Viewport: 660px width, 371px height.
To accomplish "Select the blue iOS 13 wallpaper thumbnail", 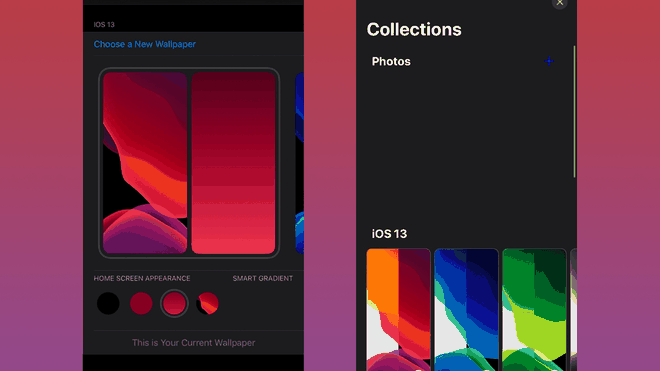I will pos(466,310).
